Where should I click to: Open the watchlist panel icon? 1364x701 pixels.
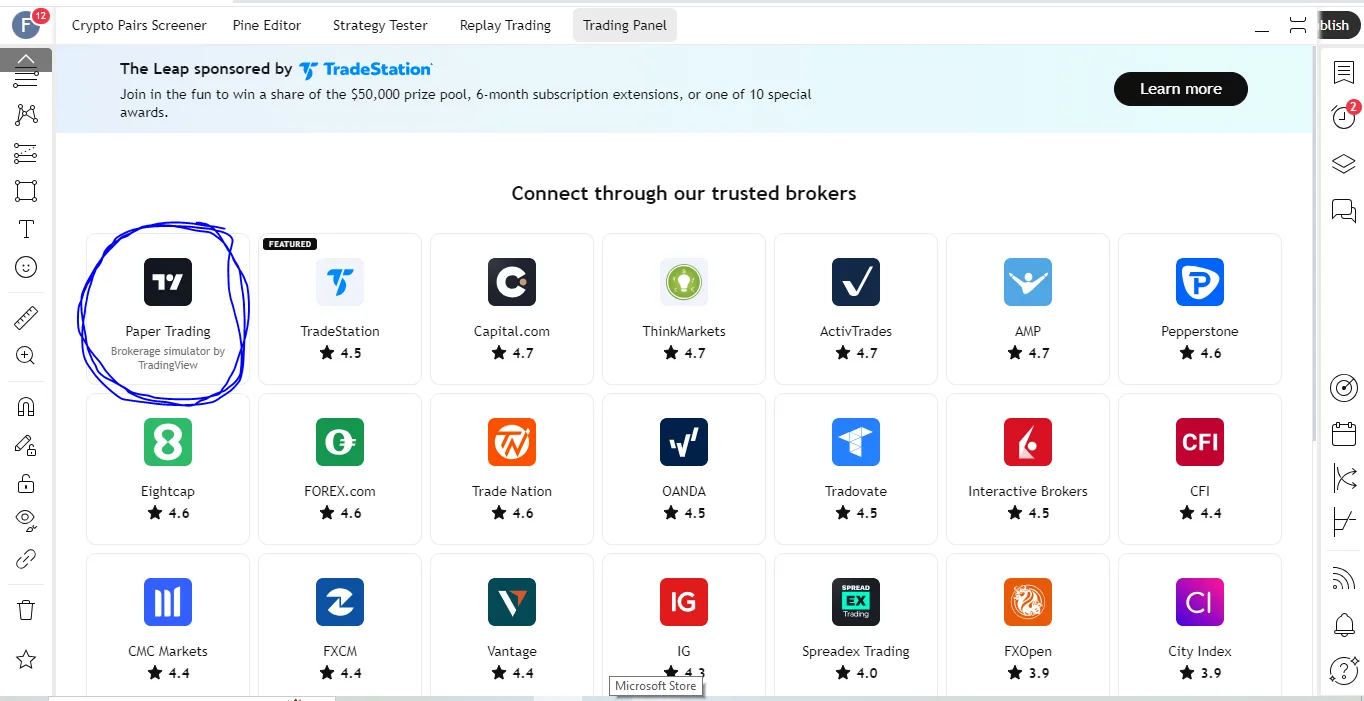tap(1343, 72)
